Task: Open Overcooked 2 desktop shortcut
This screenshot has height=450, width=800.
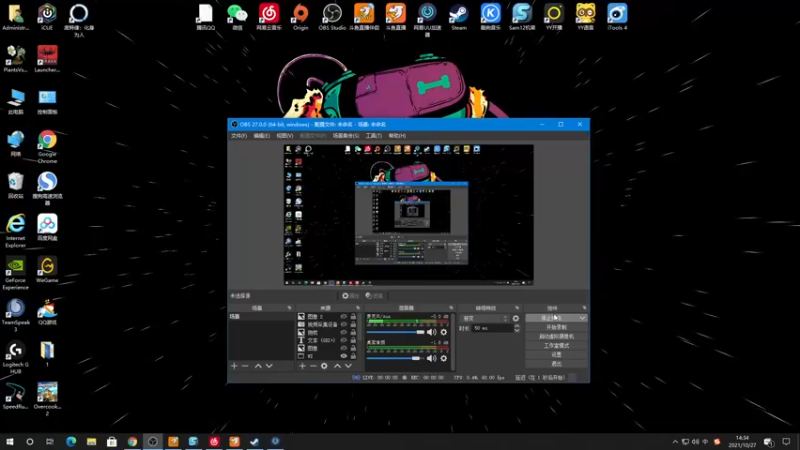Action: [47, 399]
